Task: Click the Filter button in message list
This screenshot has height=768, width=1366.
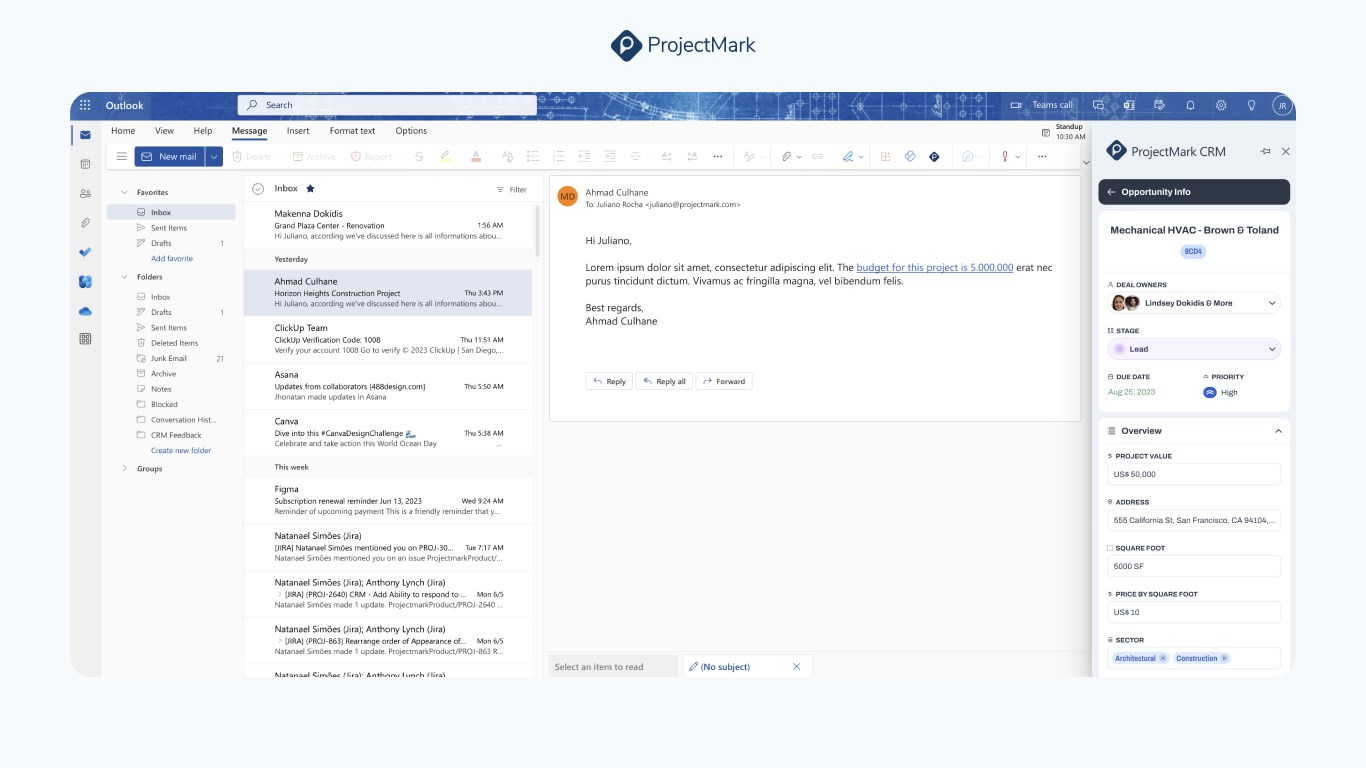Action: coord(511,189)
